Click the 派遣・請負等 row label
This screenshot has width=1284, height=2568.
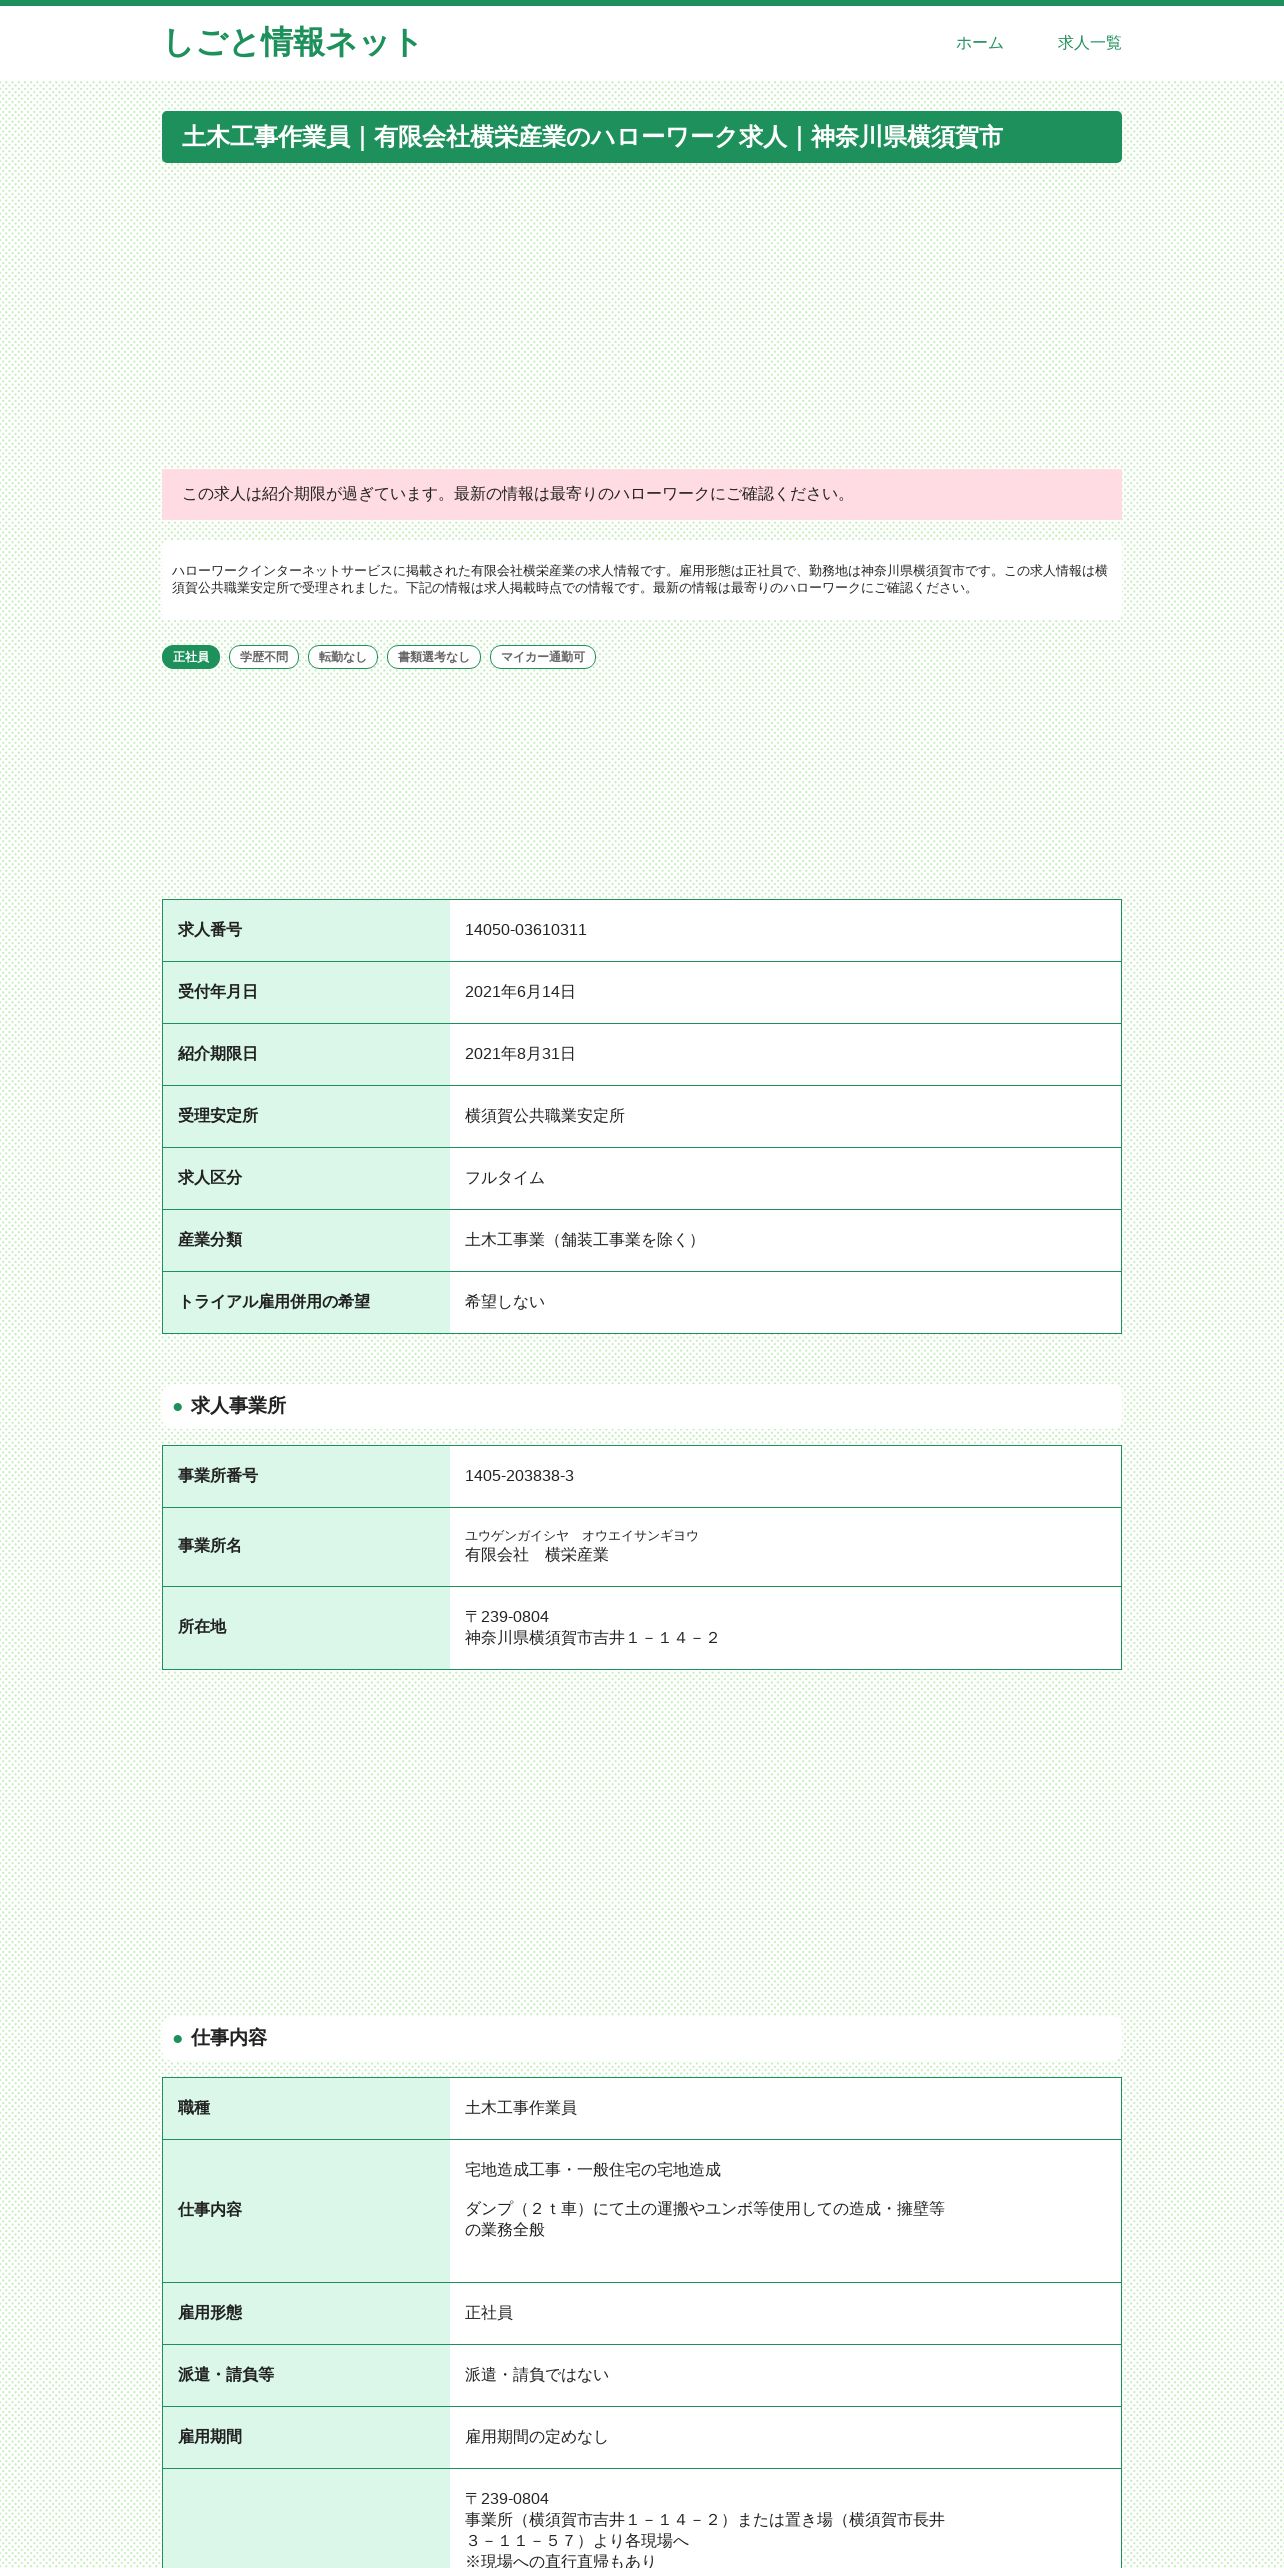coord(226,2375)
